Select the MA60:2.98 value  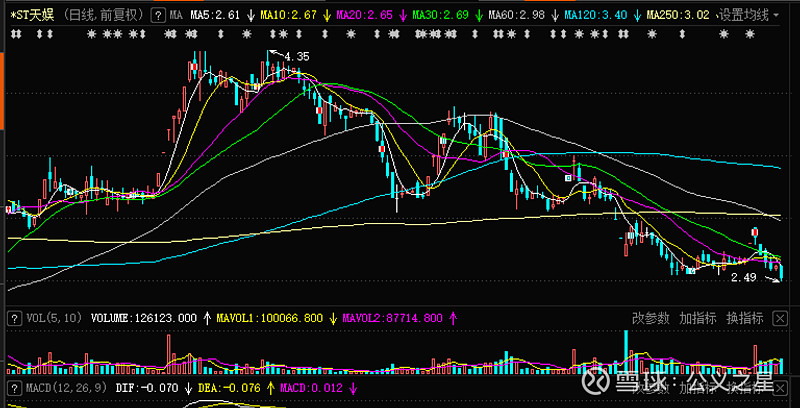point(516,16)
